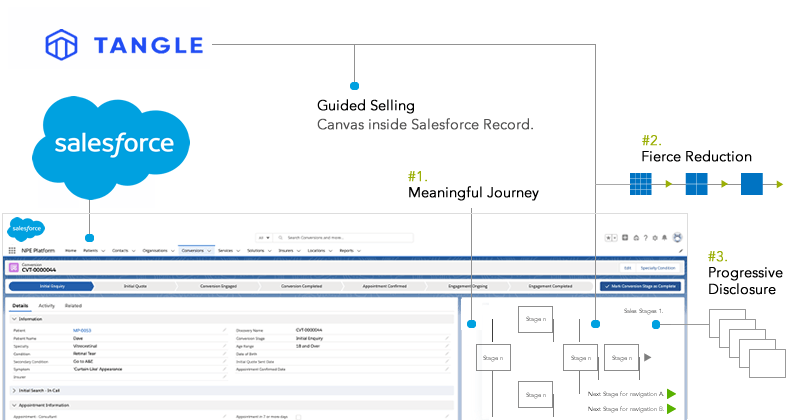This screenshot has width=800, height=420.
Task: Select the Details tab
Action: coord(20,306)
